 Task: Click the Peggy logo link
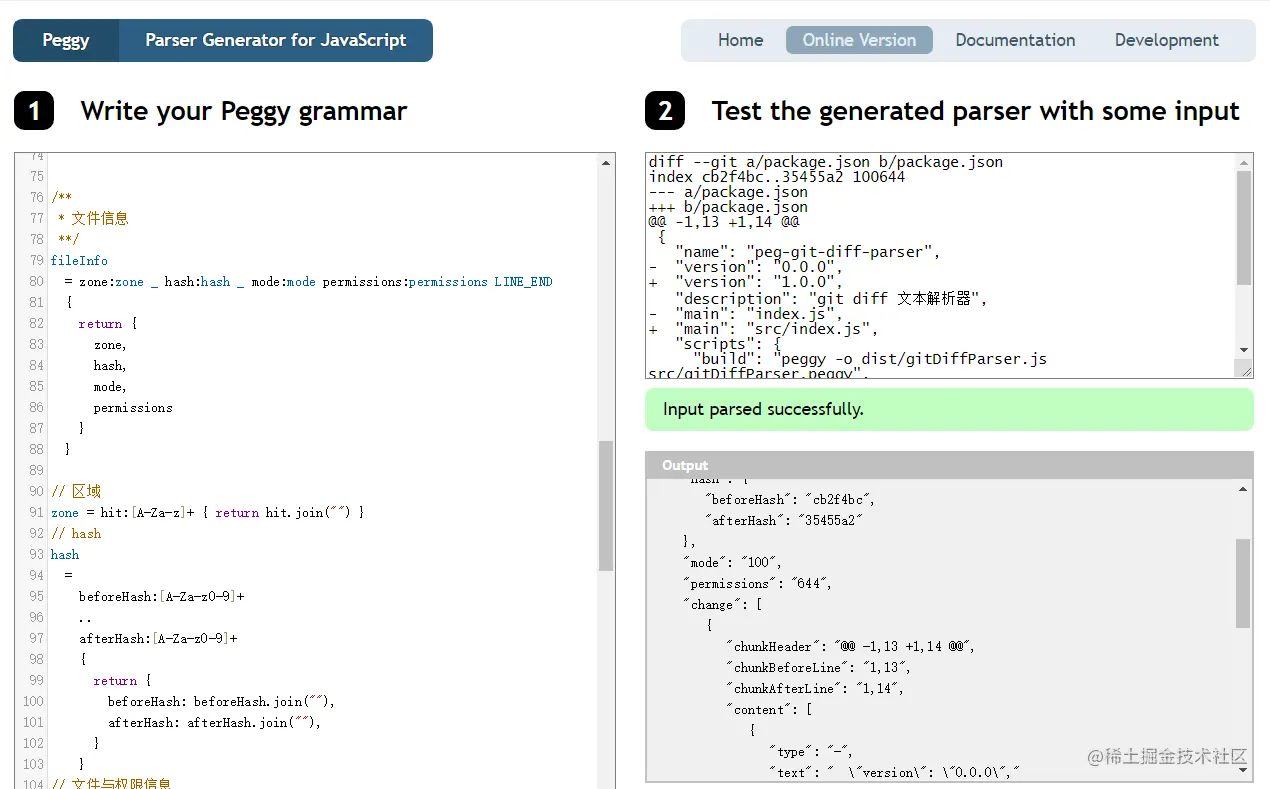[x=66, y=41]
